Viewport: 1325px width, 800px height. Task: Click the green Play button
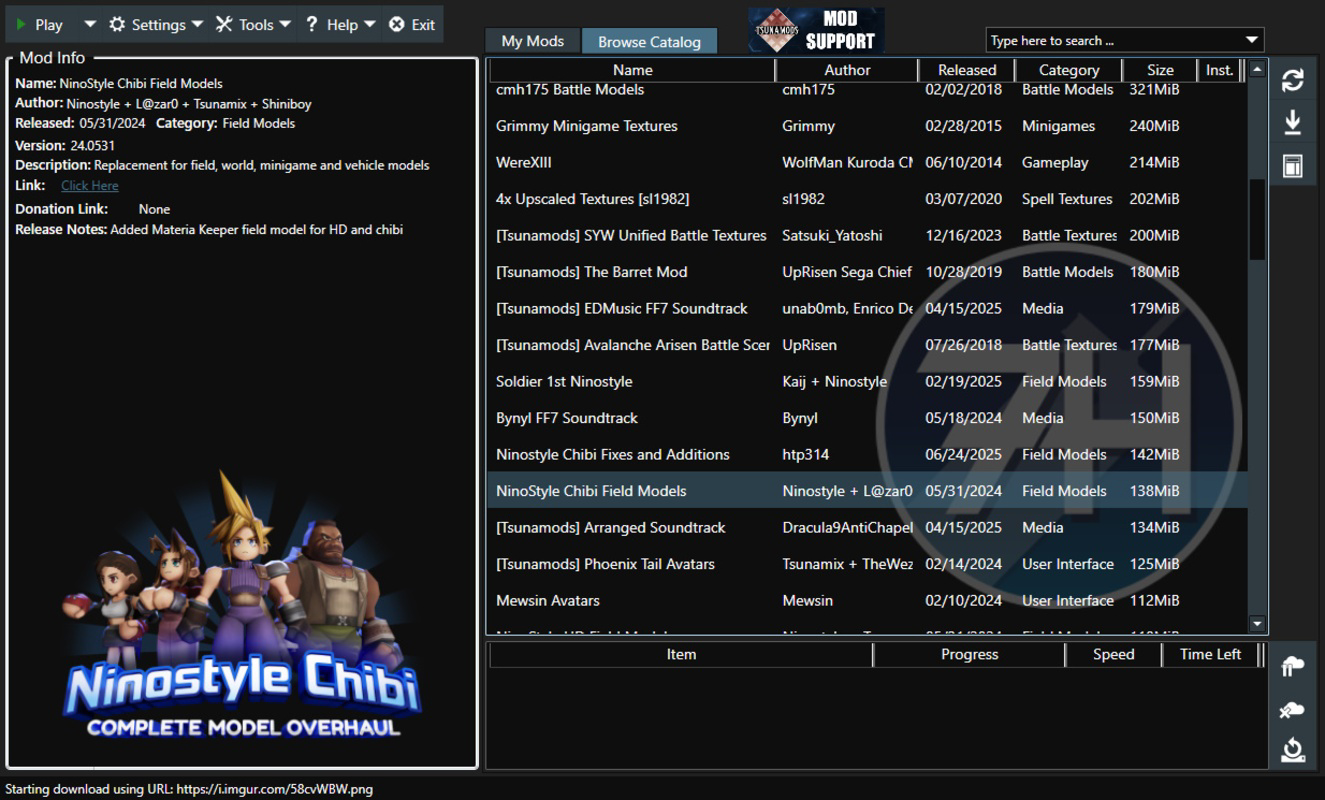tap(39, 25)
